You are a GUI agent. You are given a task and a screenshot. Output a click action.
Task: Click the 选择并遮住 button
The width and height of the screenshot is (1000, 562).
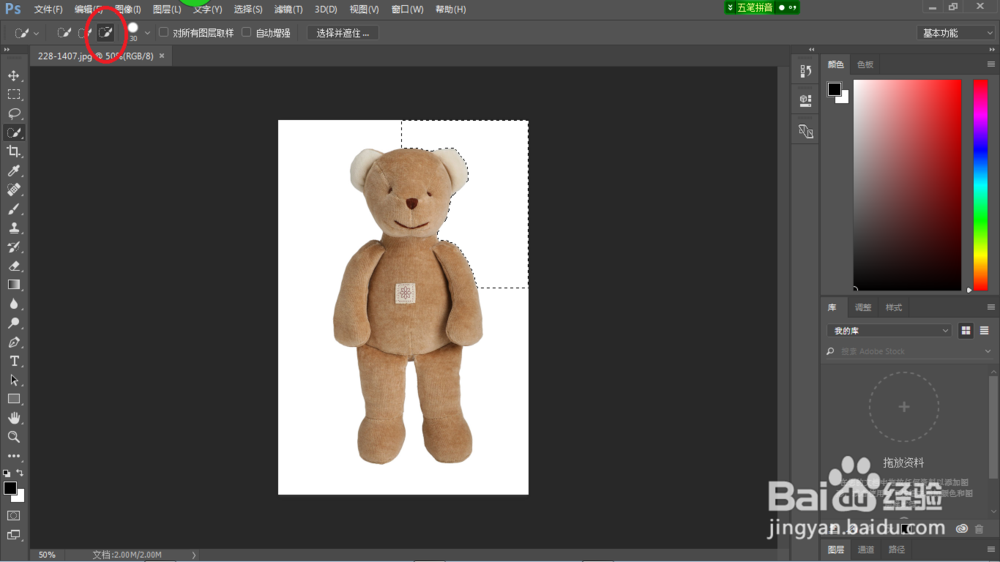[x=342, y=33]
